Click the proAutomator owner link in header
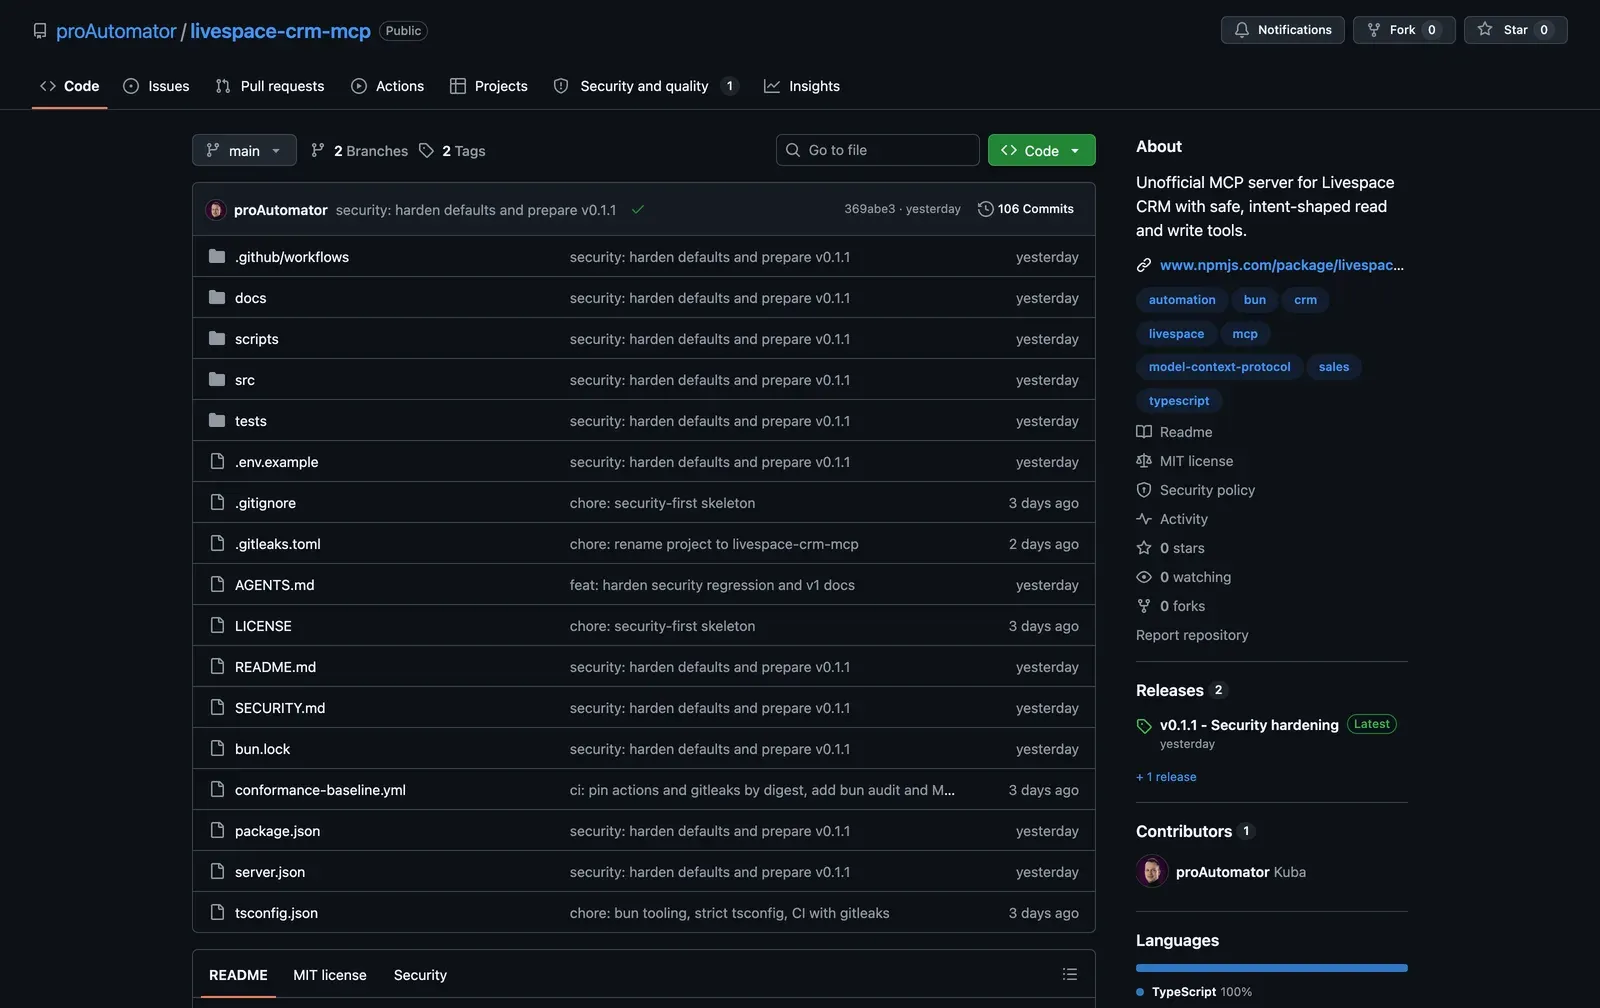 pyautogui.click(x=116, y=31)
